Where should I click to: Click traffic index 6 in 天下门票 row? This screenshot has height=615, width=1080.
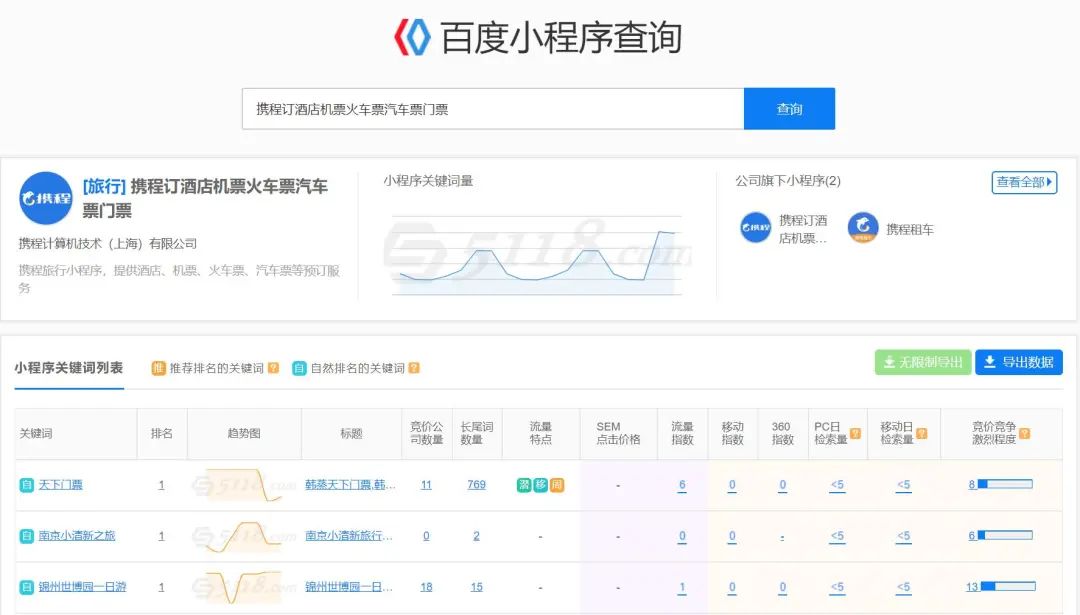click(682, 485)
